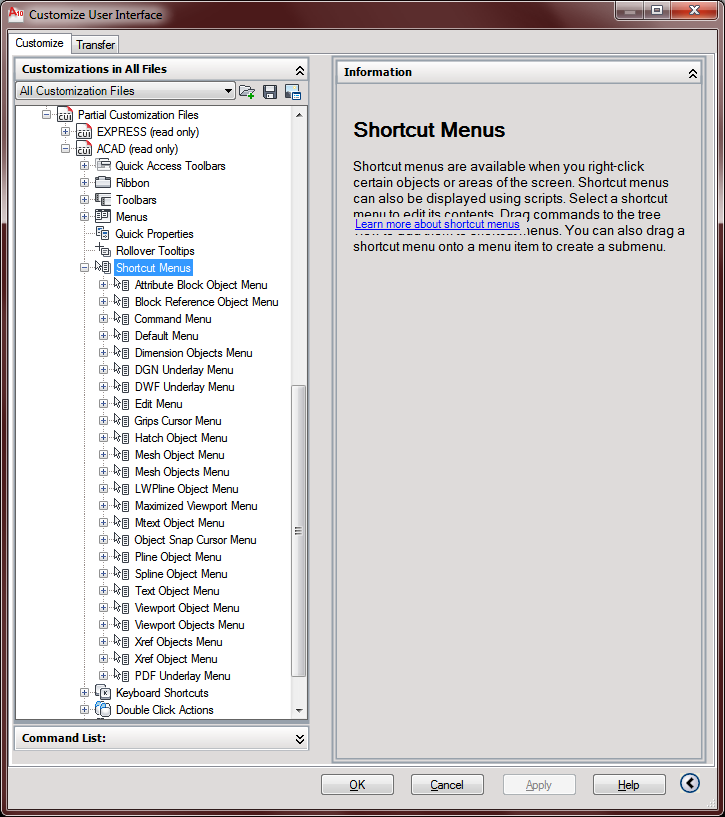Click the Double Click Actions node icon
The width and height of the screenshot is (725, 817).
pos(103,709)
